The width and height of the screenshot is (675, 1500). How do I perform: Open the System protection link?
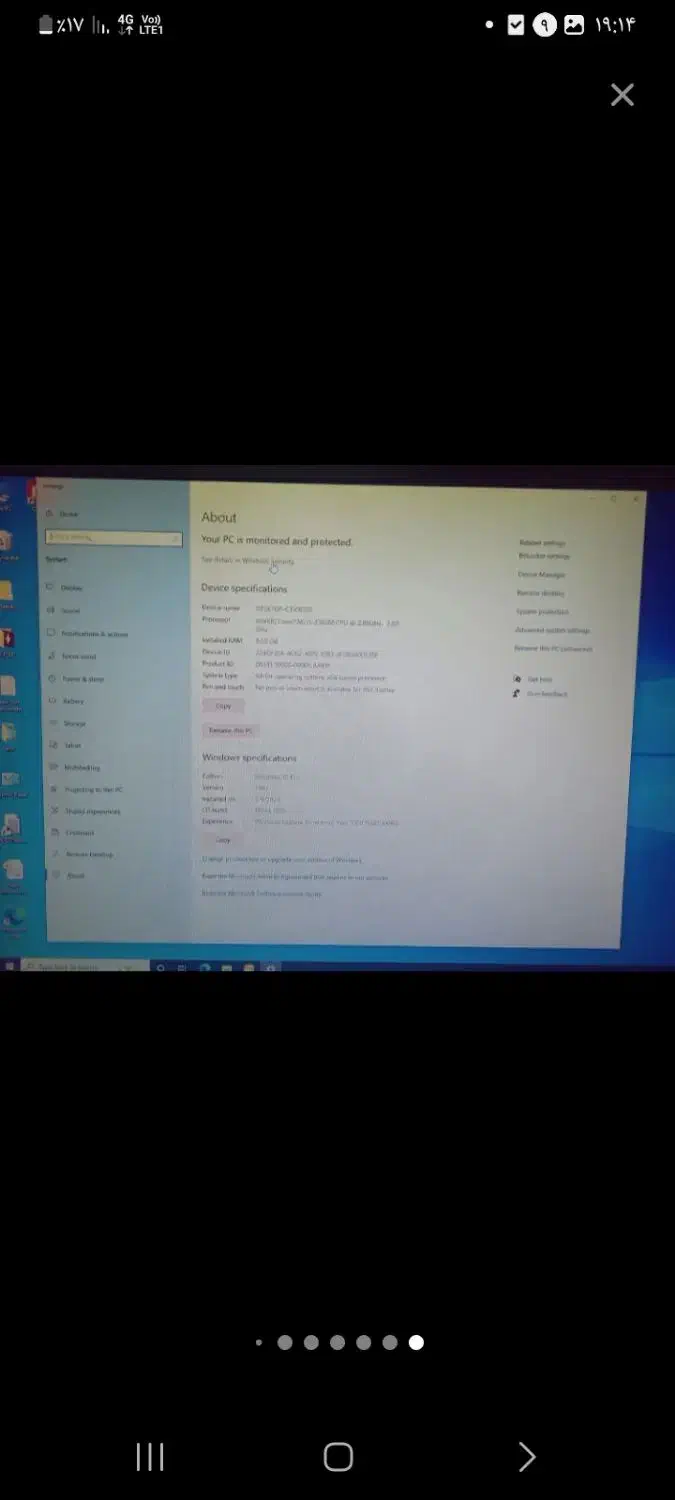click(542, 611)
